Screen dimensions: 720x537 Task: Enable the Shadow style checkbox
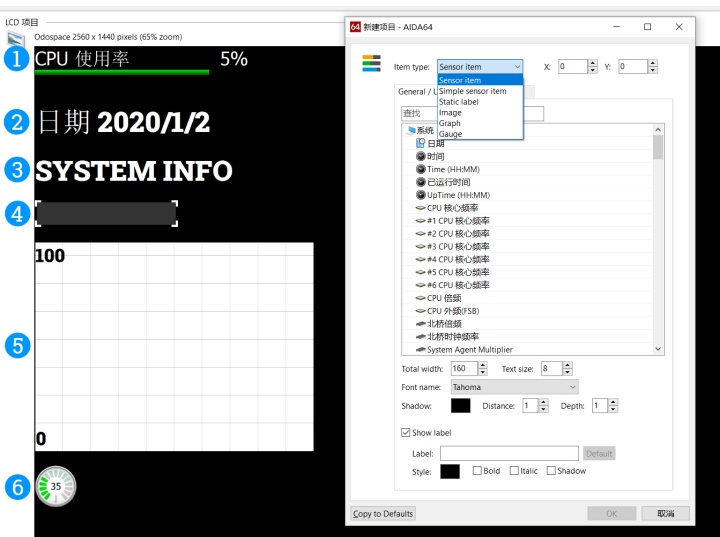pyautogui.click(x=551, y=470)
